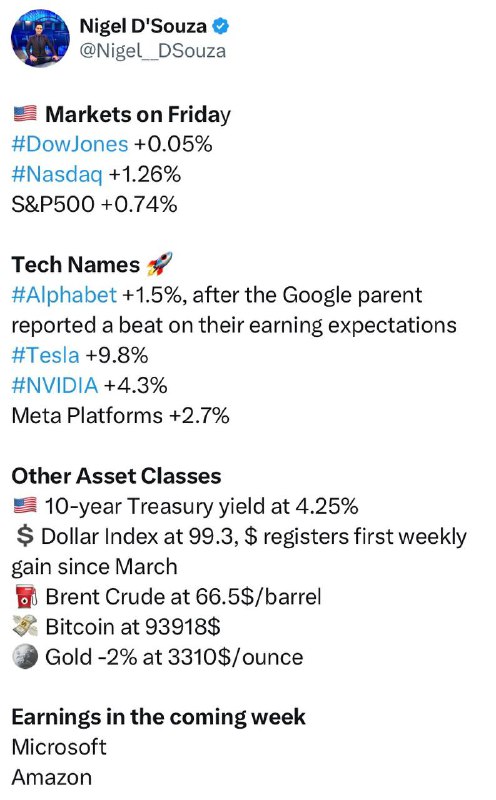
Task: Open the #Tesla hashtag
Action: (x=45, y=356)
